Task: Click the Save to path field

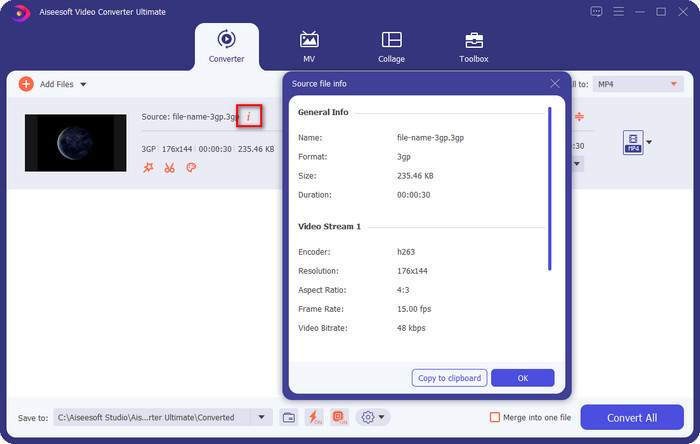Action: click(152, 417)
